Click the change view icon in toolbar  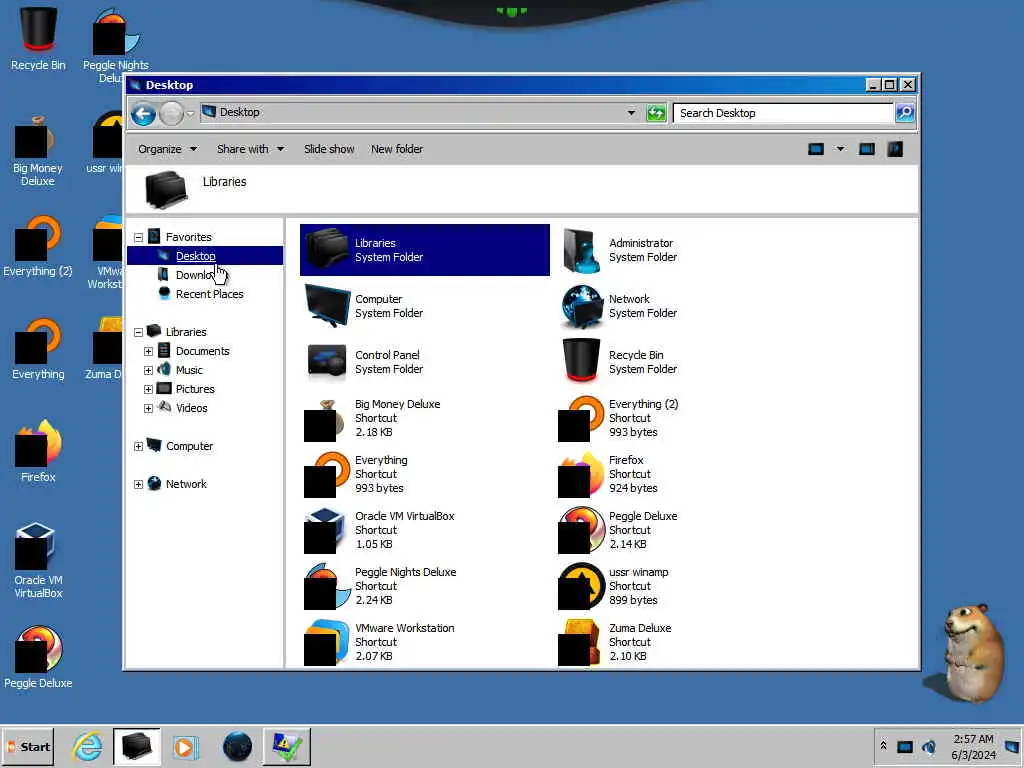pos(816,150)
